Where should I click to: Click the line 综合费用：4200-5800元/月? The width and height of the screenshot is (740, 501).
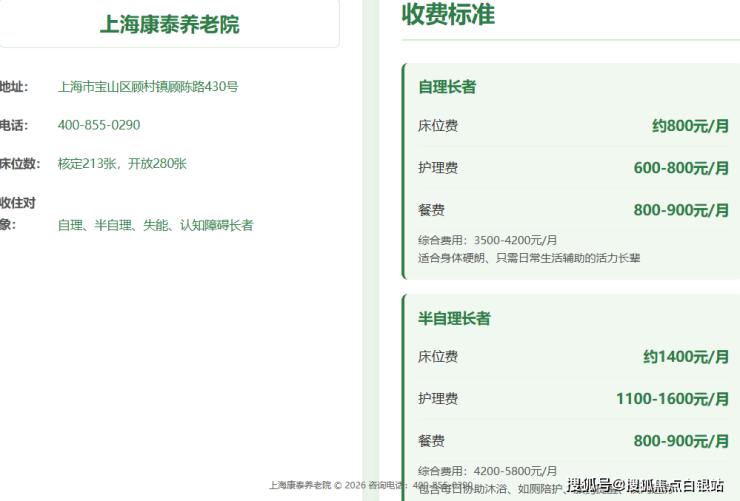coord(488,471)
